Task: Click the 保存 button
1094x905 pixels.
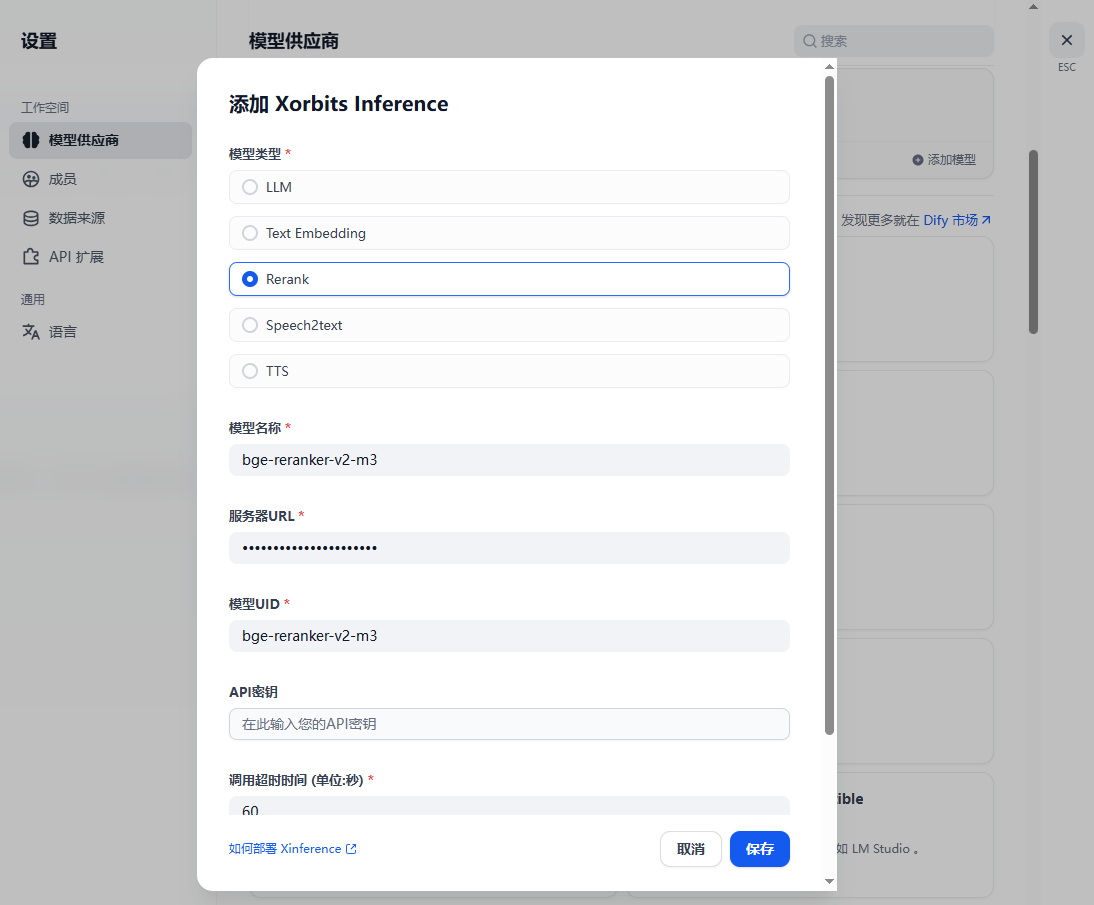Action: pyautogui.click(x=760, y=848)
